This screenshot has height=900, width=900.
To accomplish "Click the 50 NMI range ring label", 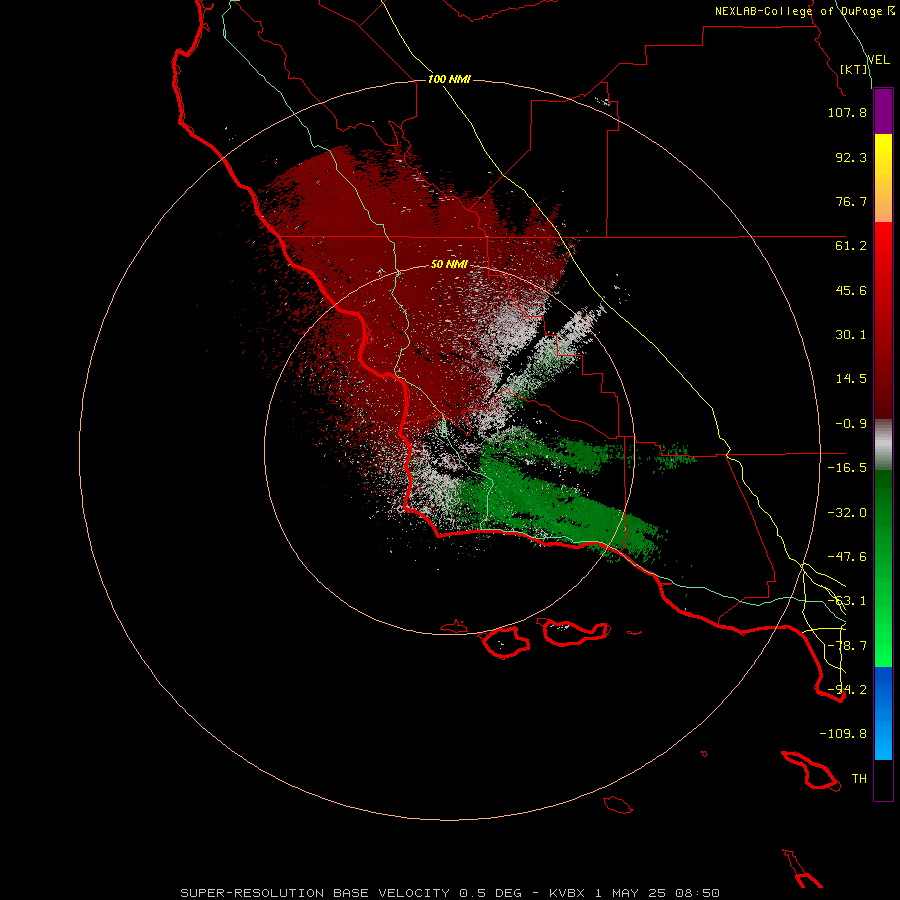I will [449, 264].
